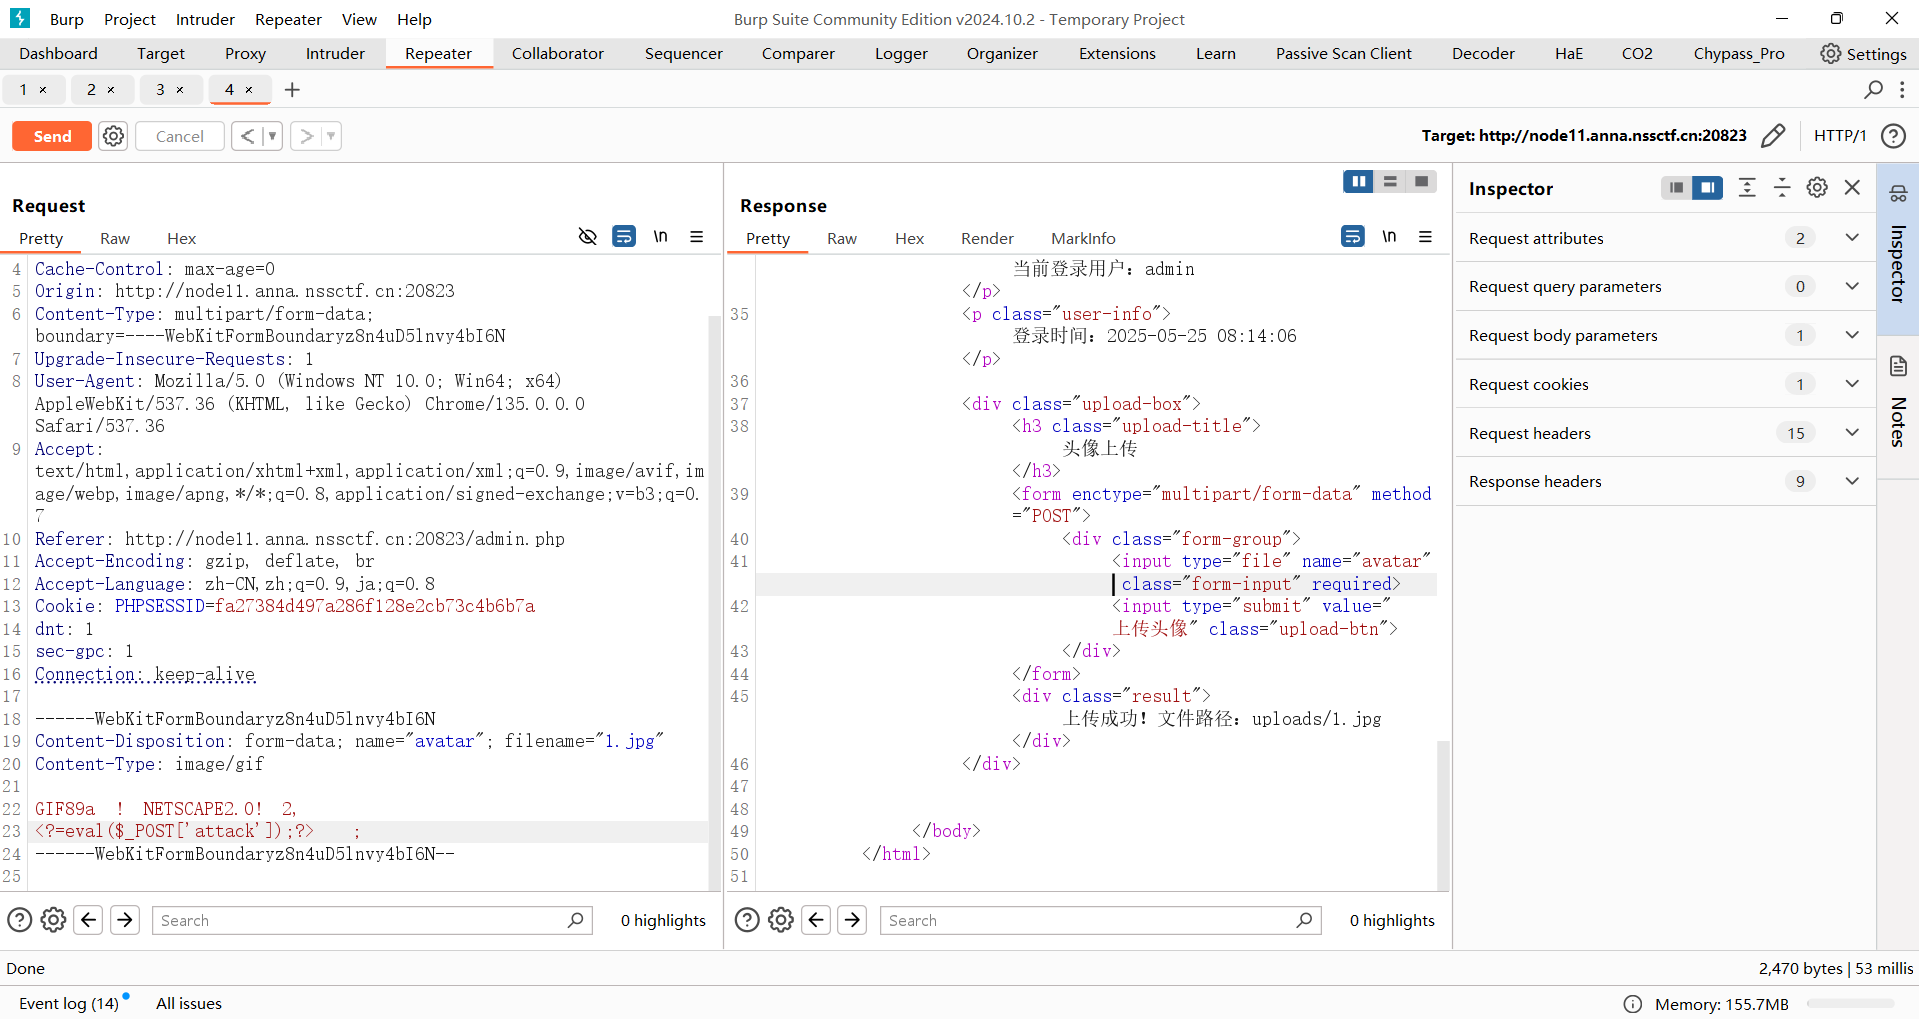
Task: Click the Response vertical scrollbar
Action: (x=1443, y=815)
